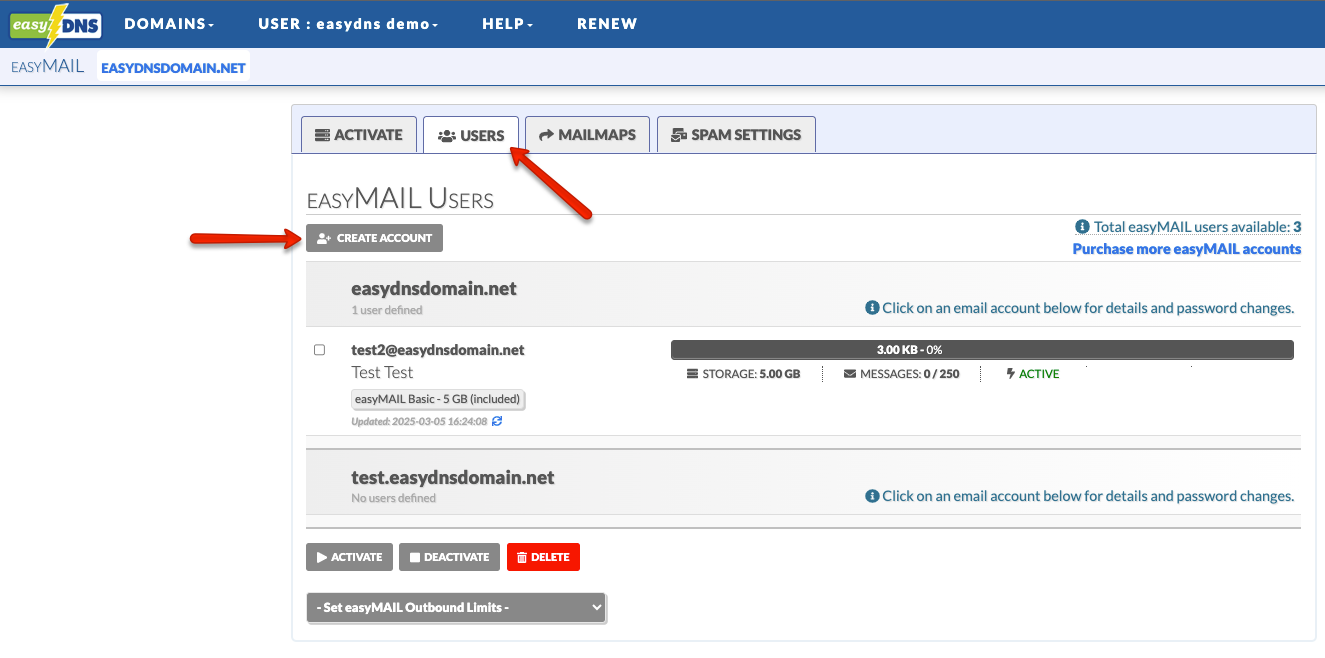Click the easyDNS logo
1325x658 pixels.
coord(56,25)
